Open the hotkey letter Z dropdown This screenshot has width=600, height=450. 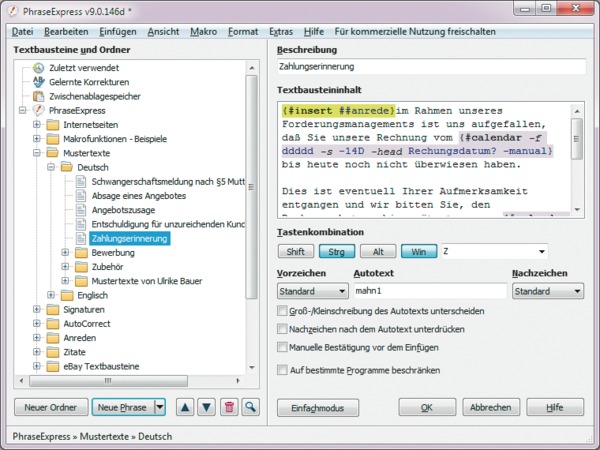[x=541, y=251]
